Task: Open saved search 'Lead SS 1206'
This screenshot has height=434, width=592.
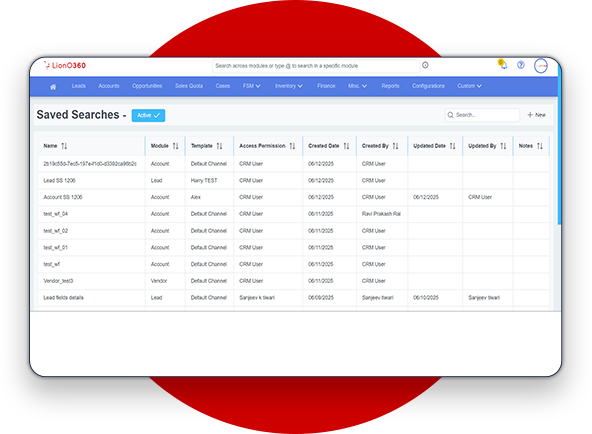Action: (x=59, y=181)
